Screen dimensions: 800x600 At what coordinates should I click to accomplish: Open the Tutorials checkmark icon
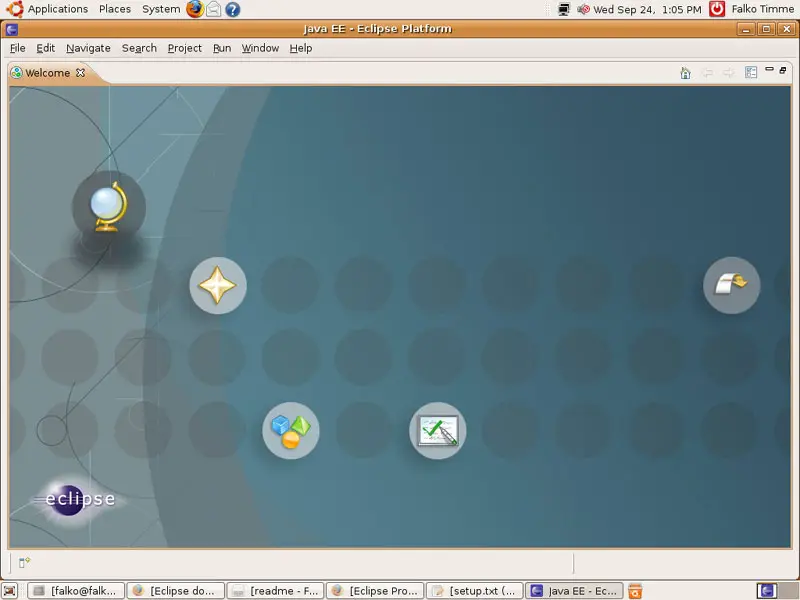(438, 431)
